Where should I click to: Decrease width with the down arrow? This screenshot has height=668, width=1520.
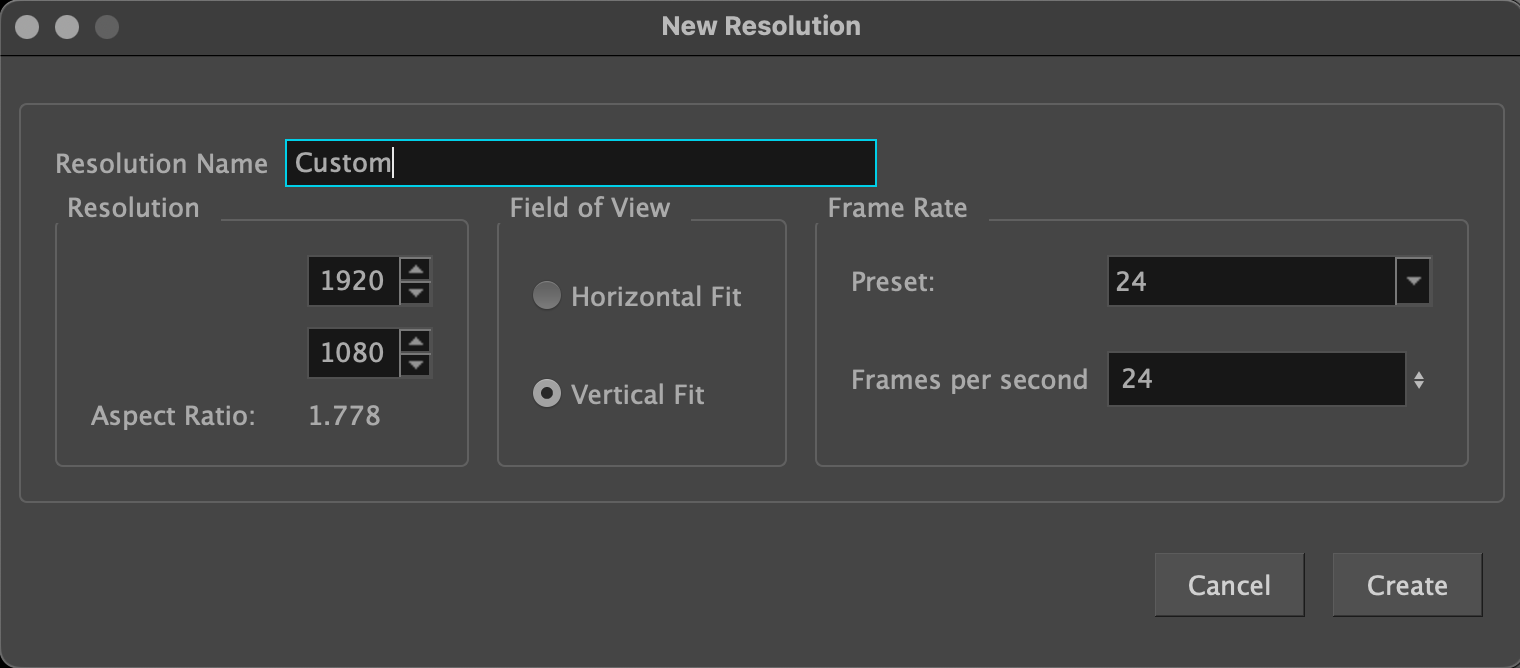pyautogui.click(x=415, y=293)
